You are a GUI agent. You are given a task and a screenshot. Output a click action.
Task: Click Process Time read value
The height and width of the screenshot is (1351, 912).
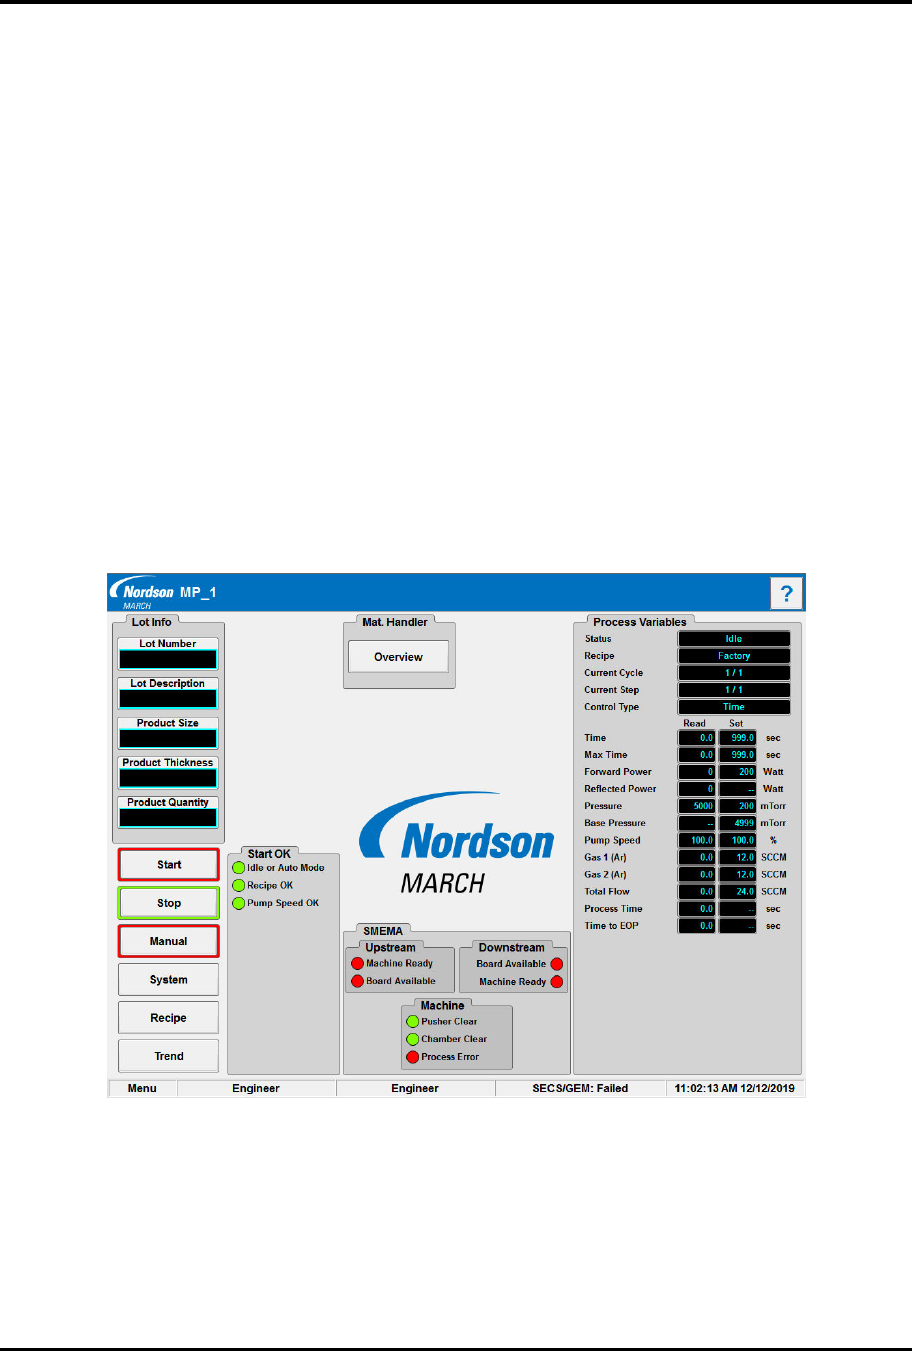click(697, 909)
